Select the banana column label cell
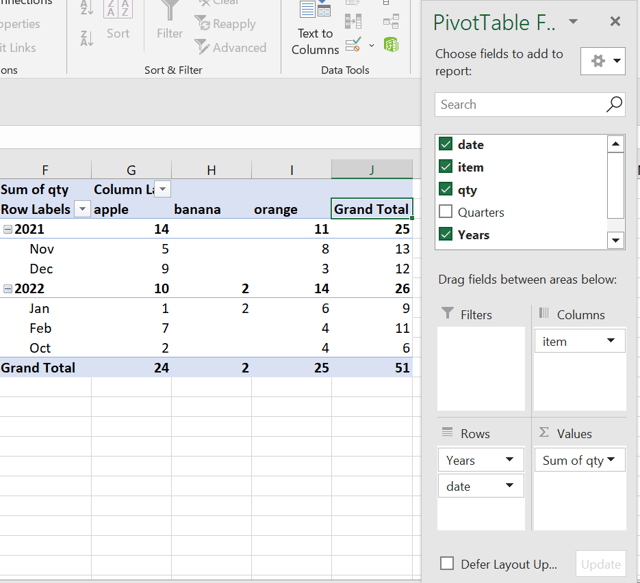This screenshot has height=583, width=640. (211, 209)
